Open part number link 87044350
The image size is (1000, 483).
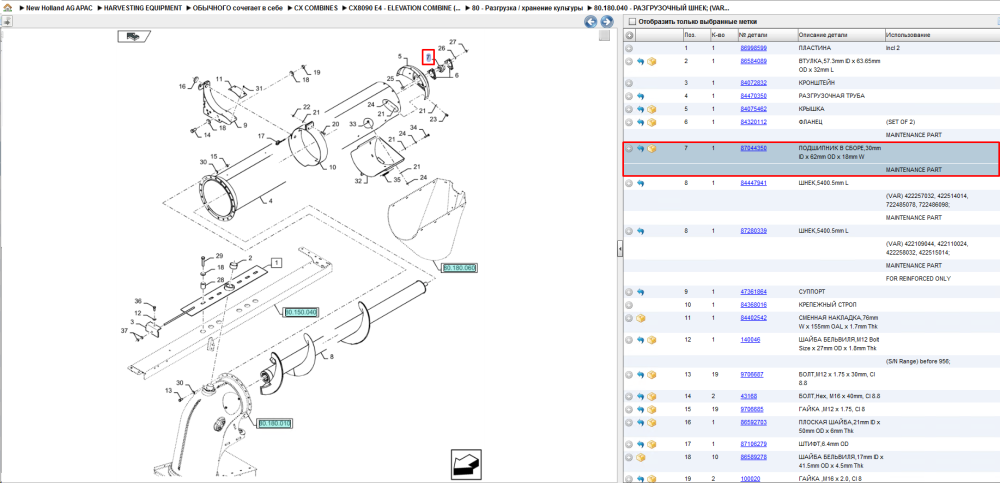point(753,148)
